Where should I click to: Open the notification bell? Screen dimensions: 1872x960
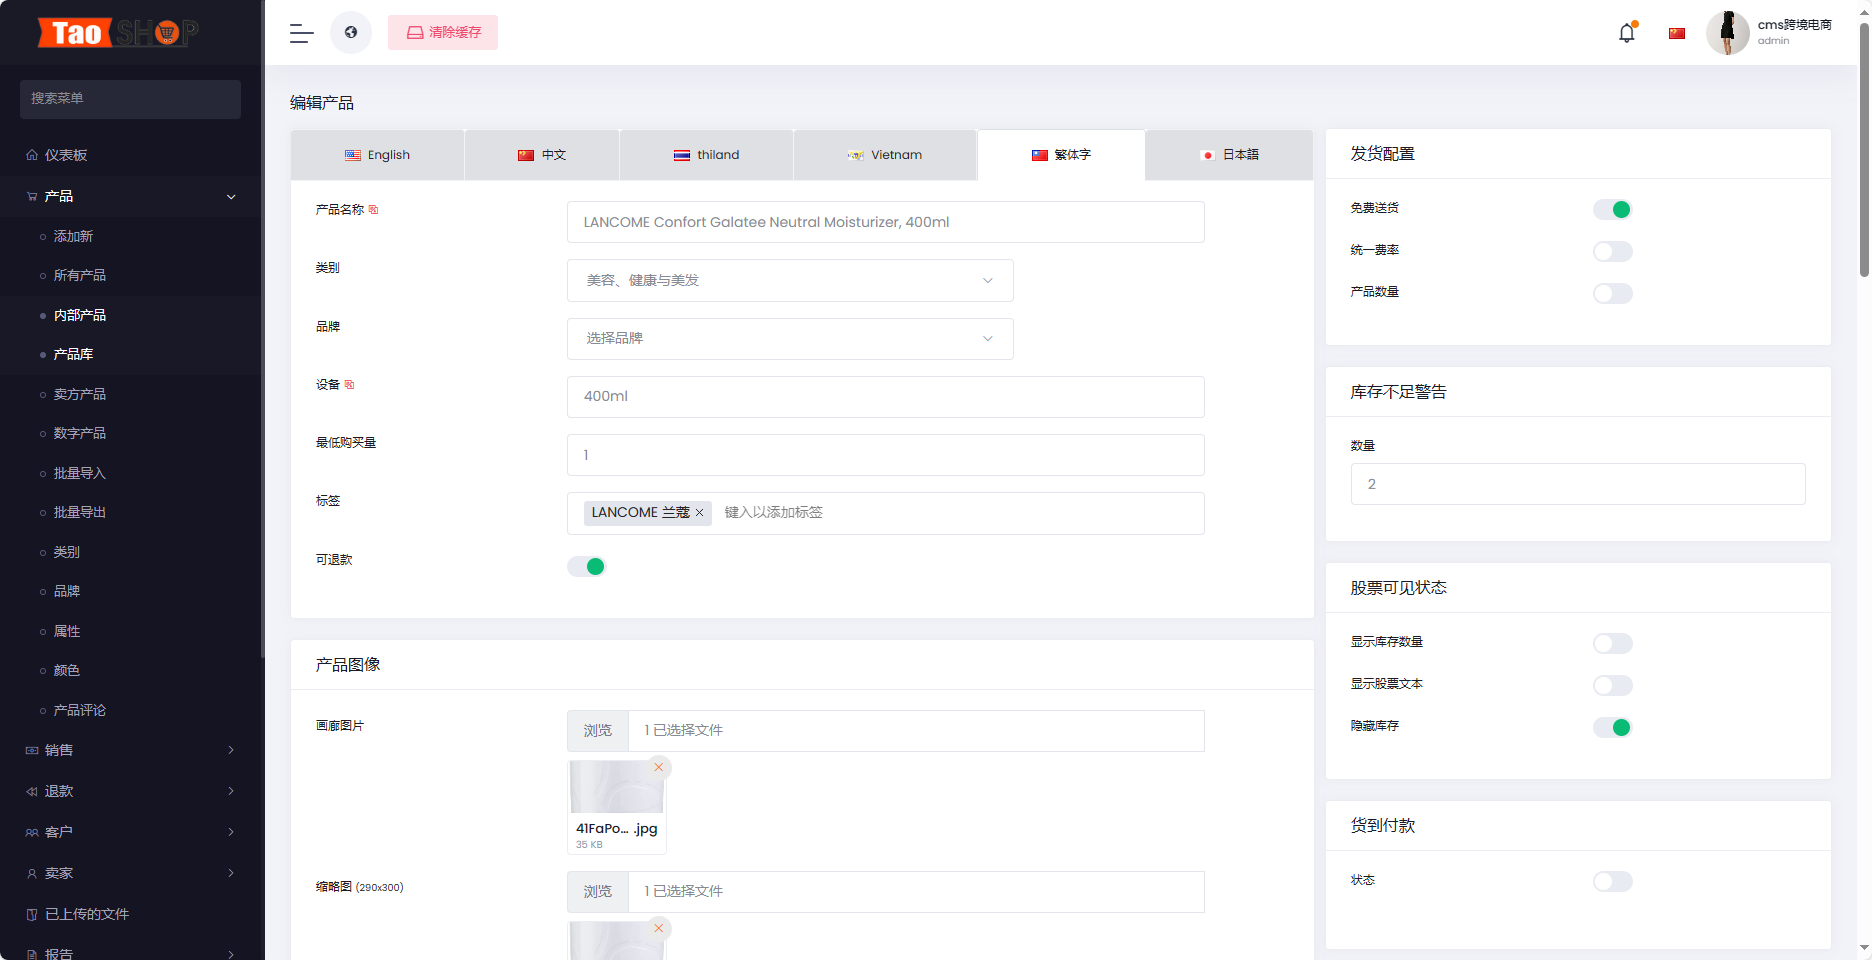1627,33
